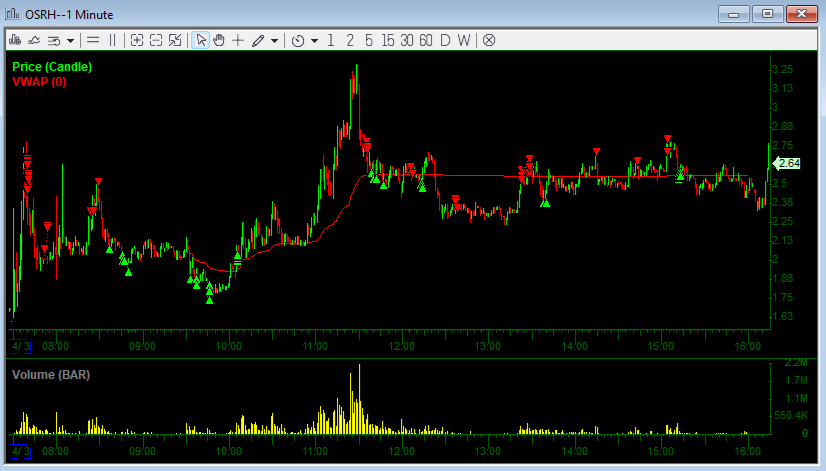Select the vertical line tool

click(112, 40)
